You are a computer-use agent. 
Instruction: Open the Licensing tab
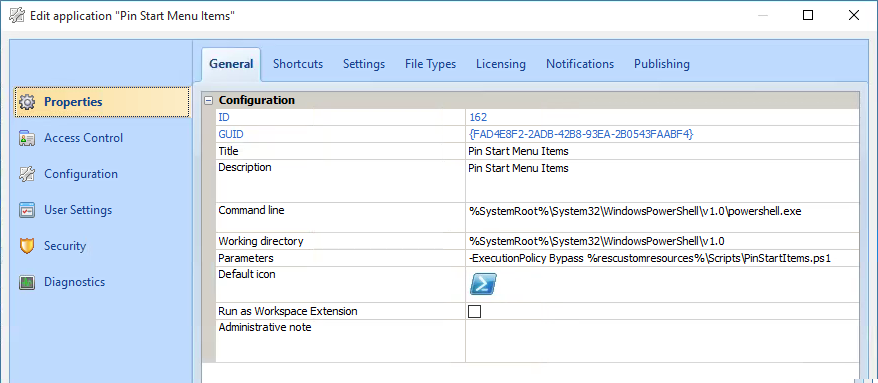tap(501, 64)
